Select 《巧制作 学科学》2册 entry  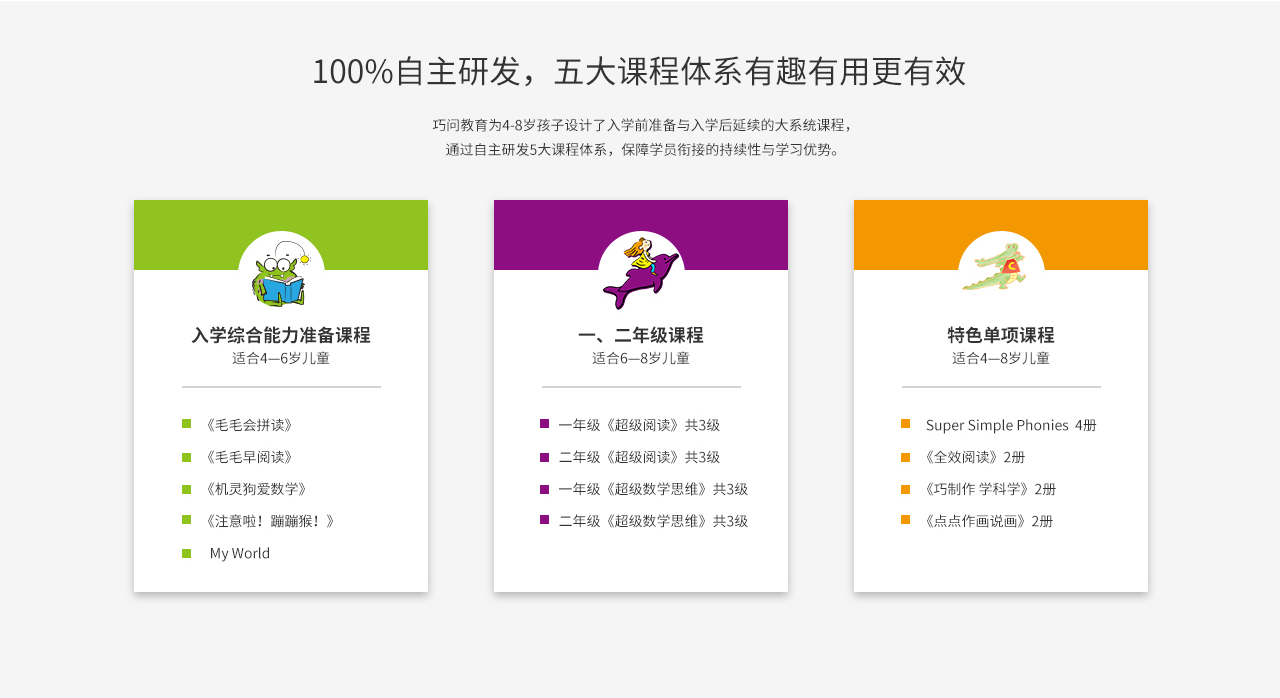tap(990, 489)
